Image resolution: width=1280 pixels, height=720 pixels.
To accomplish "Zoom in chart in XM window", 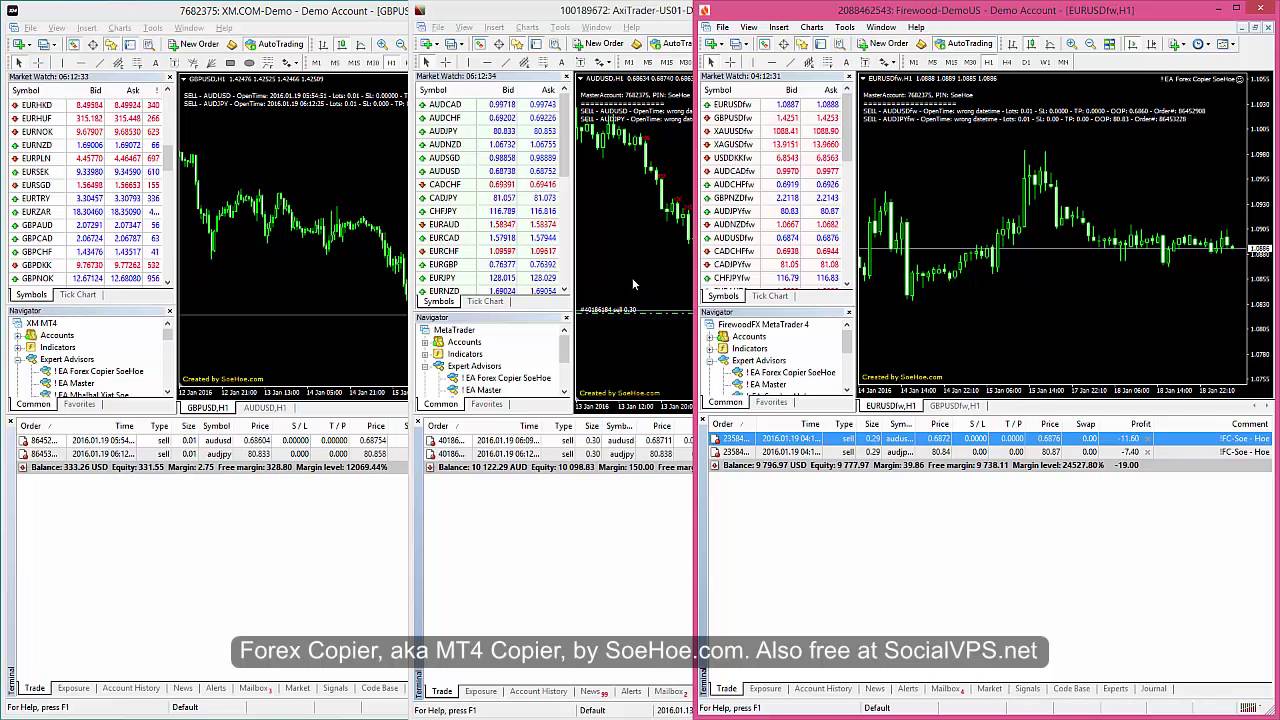I will 382,44.
